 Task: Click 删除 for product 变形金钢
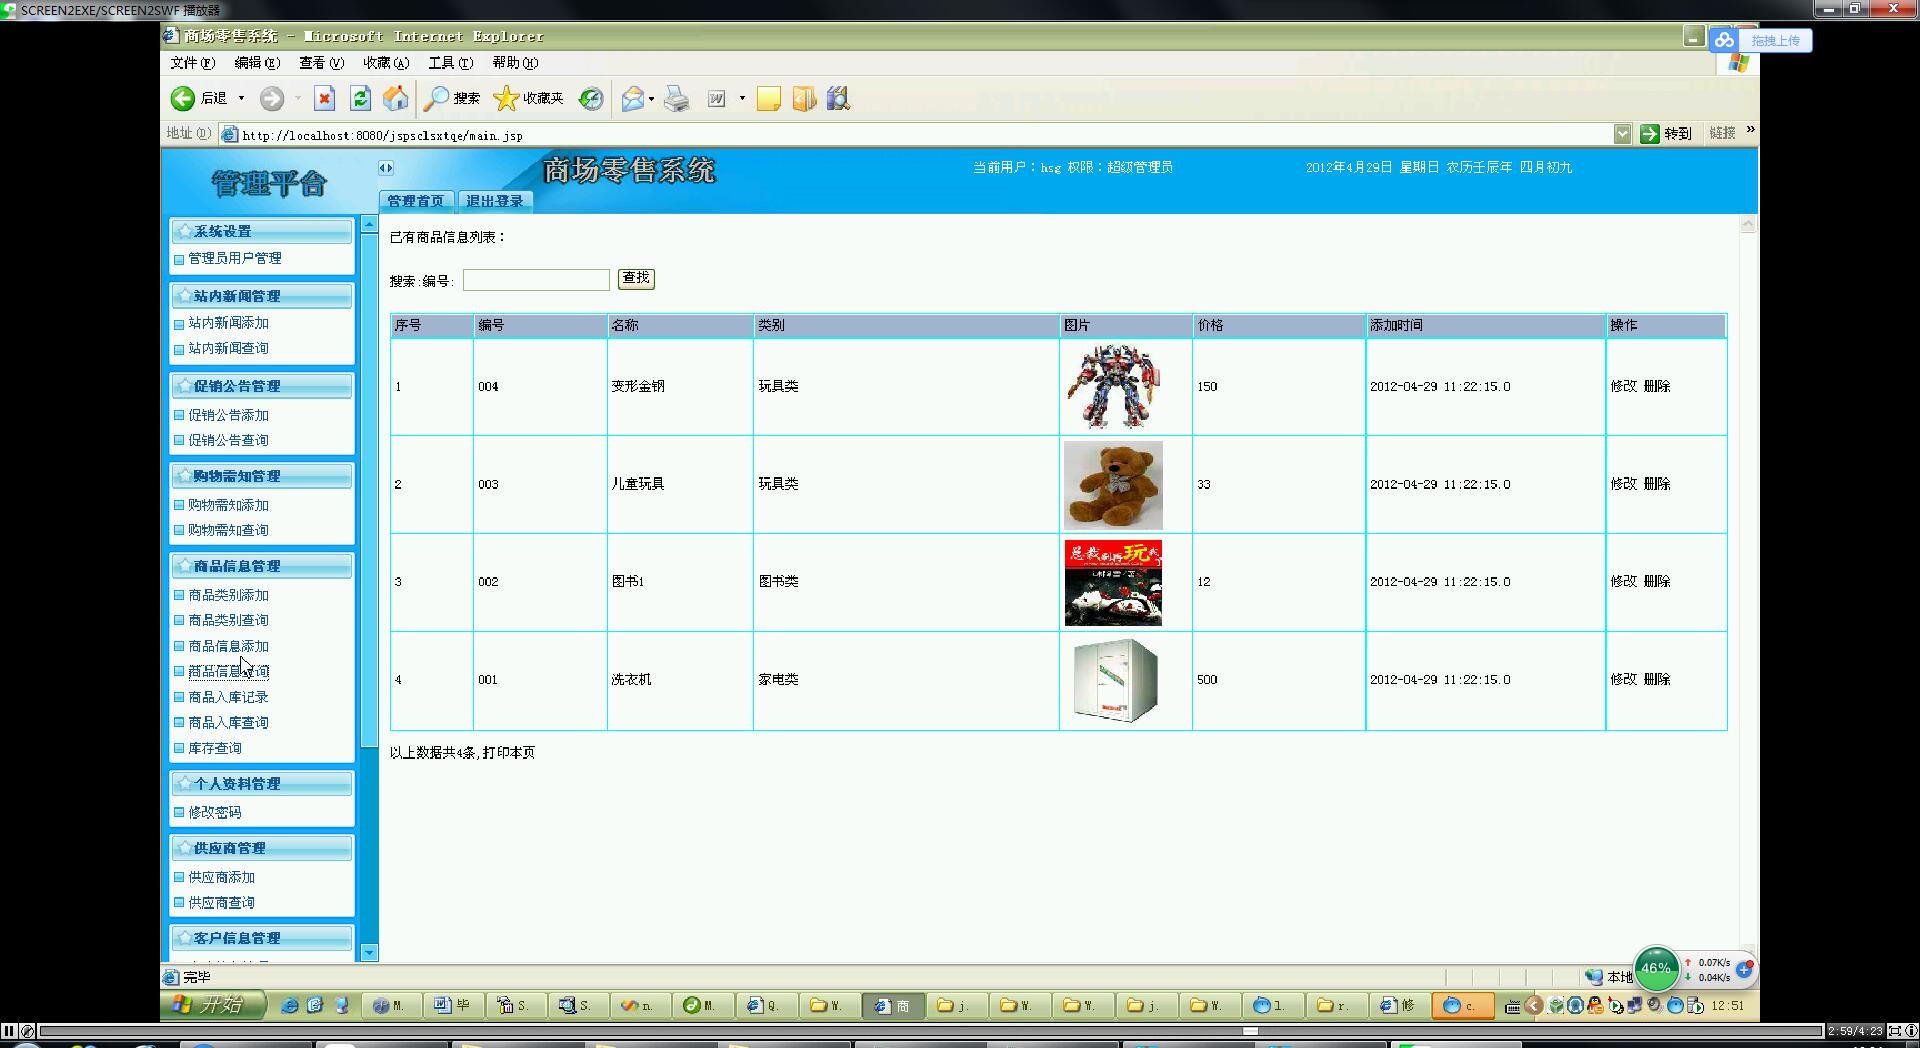coord(1657,386)
